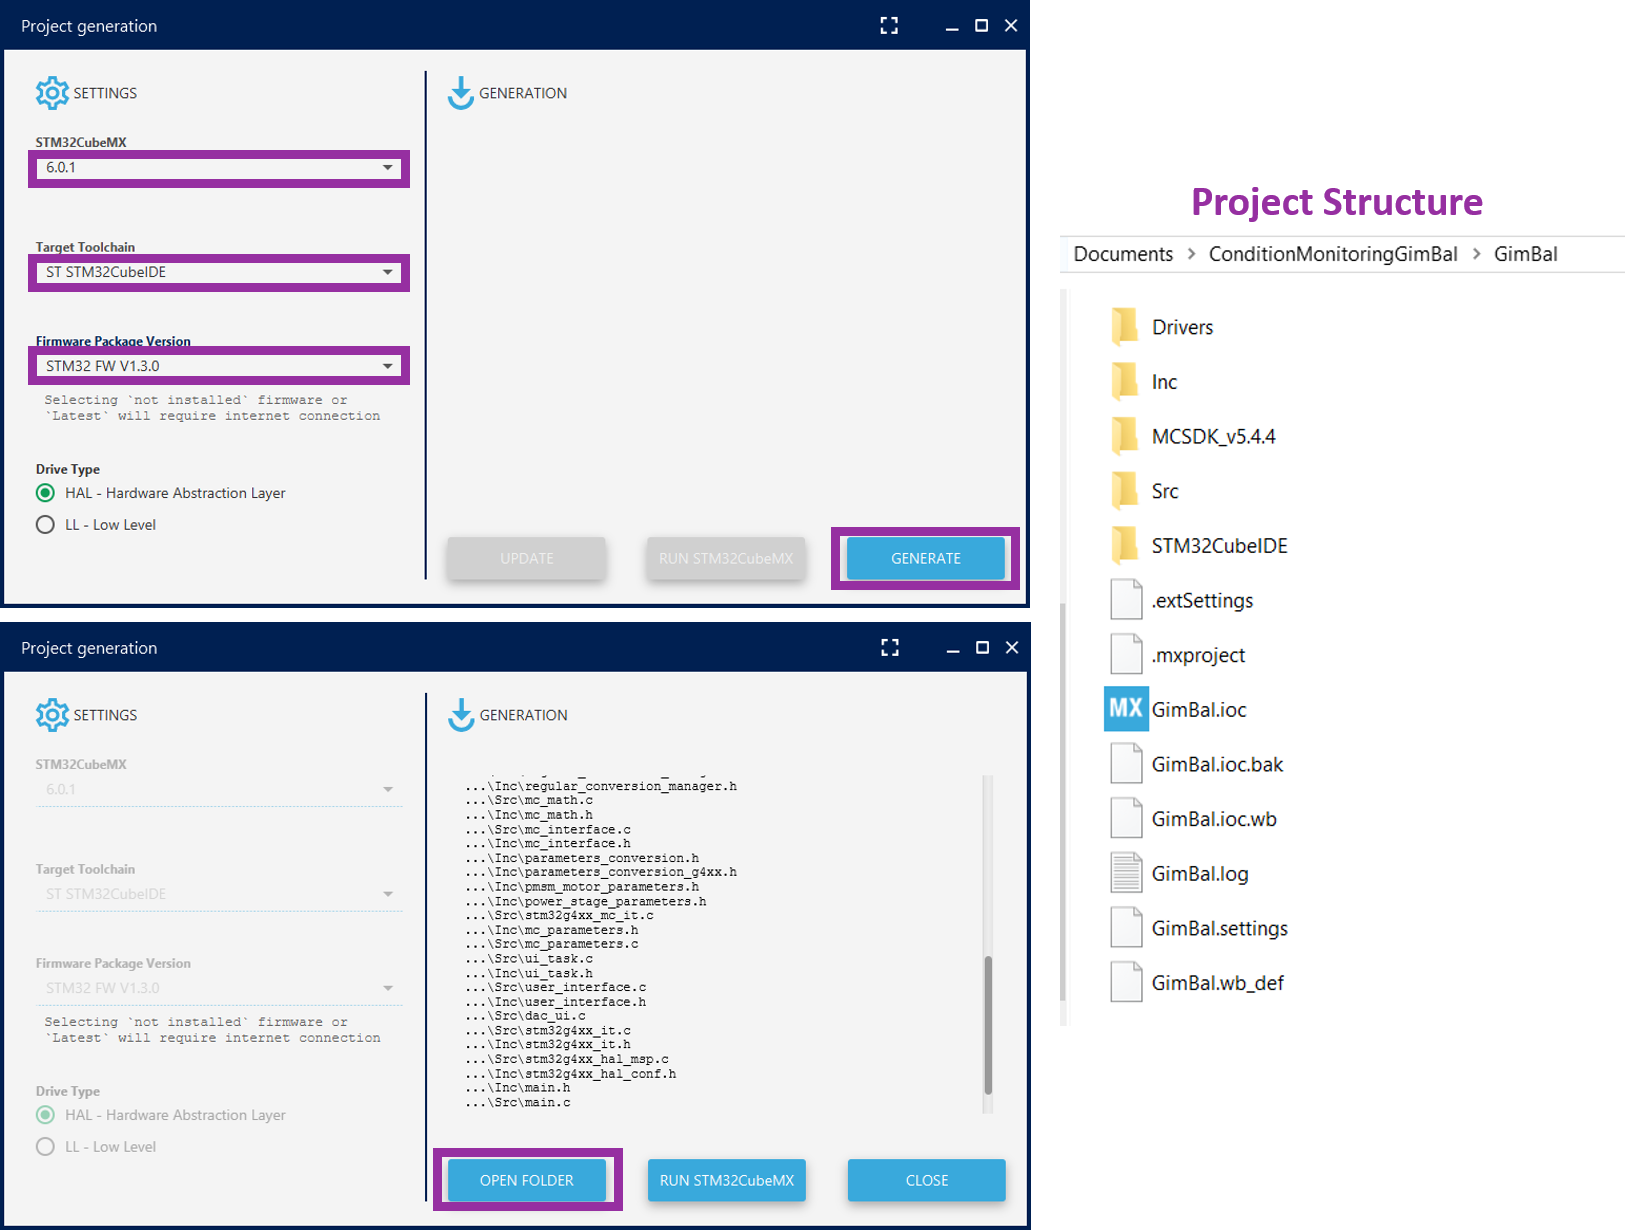
Task: Select the GimBal.ioc file name
Action: coord(1199,709)
